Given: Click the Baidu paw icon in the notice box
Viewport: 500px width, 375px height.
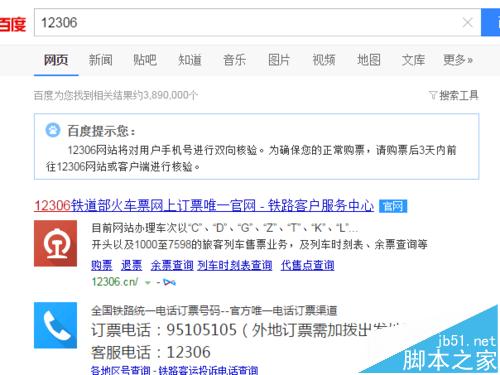Looking at the screenshot, I should [53, 130].
